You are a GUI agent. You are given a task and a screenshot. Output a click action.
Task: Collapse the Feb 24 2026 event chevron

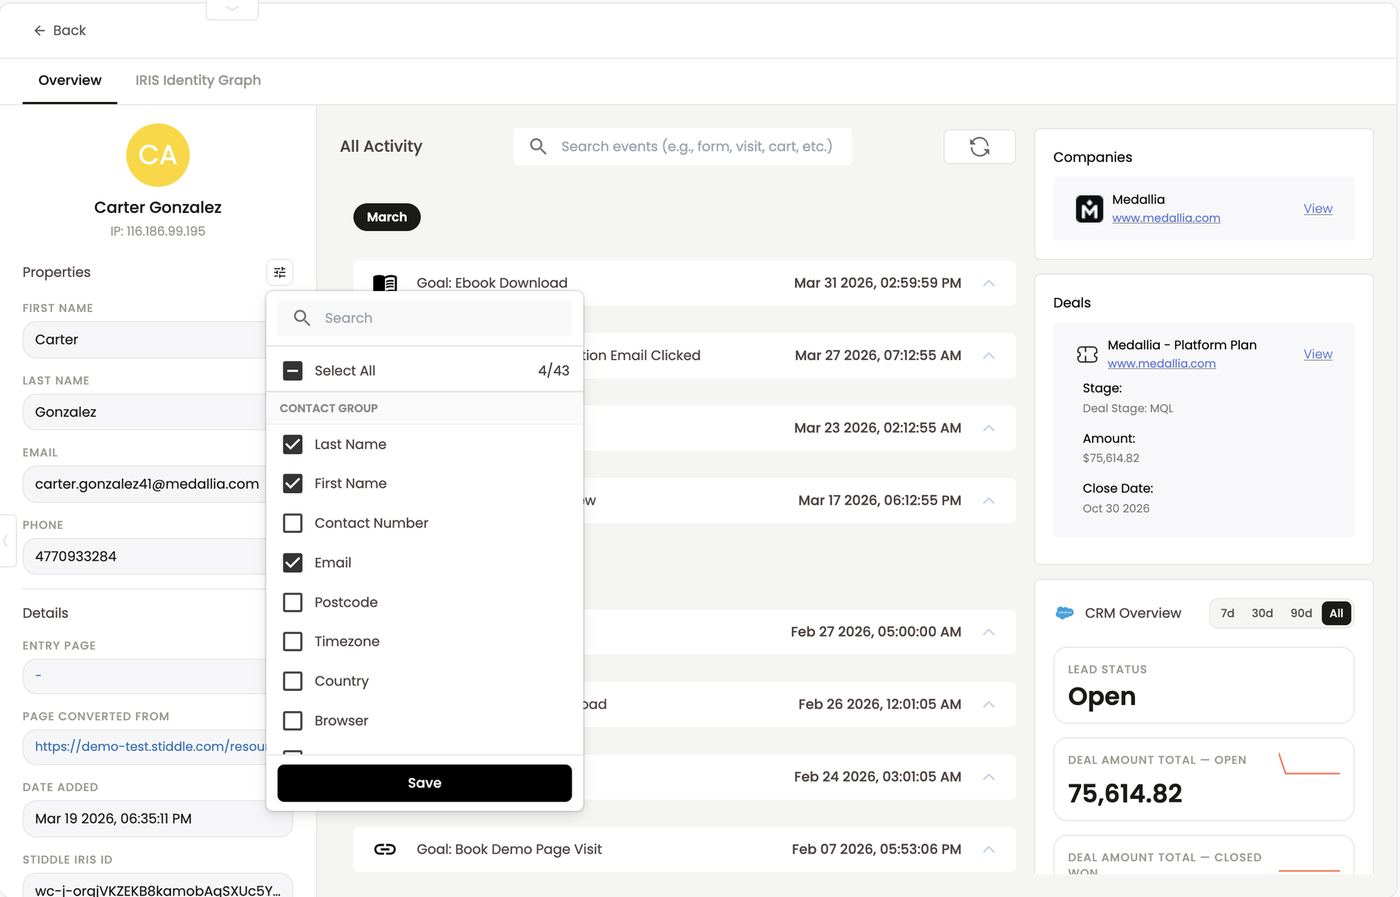(x=989, y=777)
